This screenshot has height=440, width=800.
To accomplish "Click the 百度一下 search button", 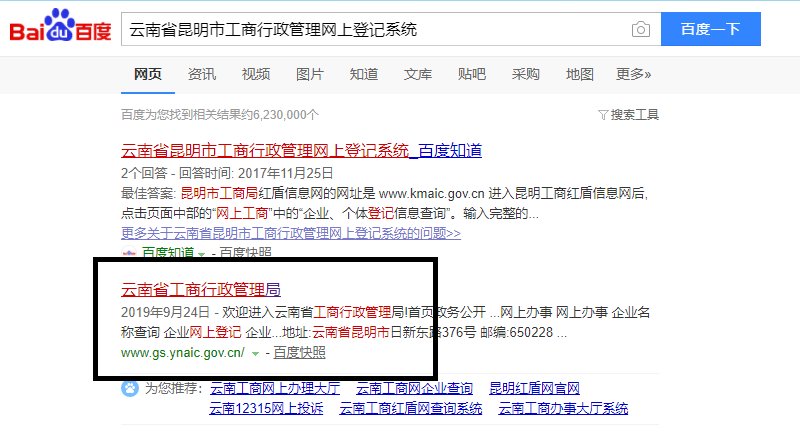I will click(710, 29).
